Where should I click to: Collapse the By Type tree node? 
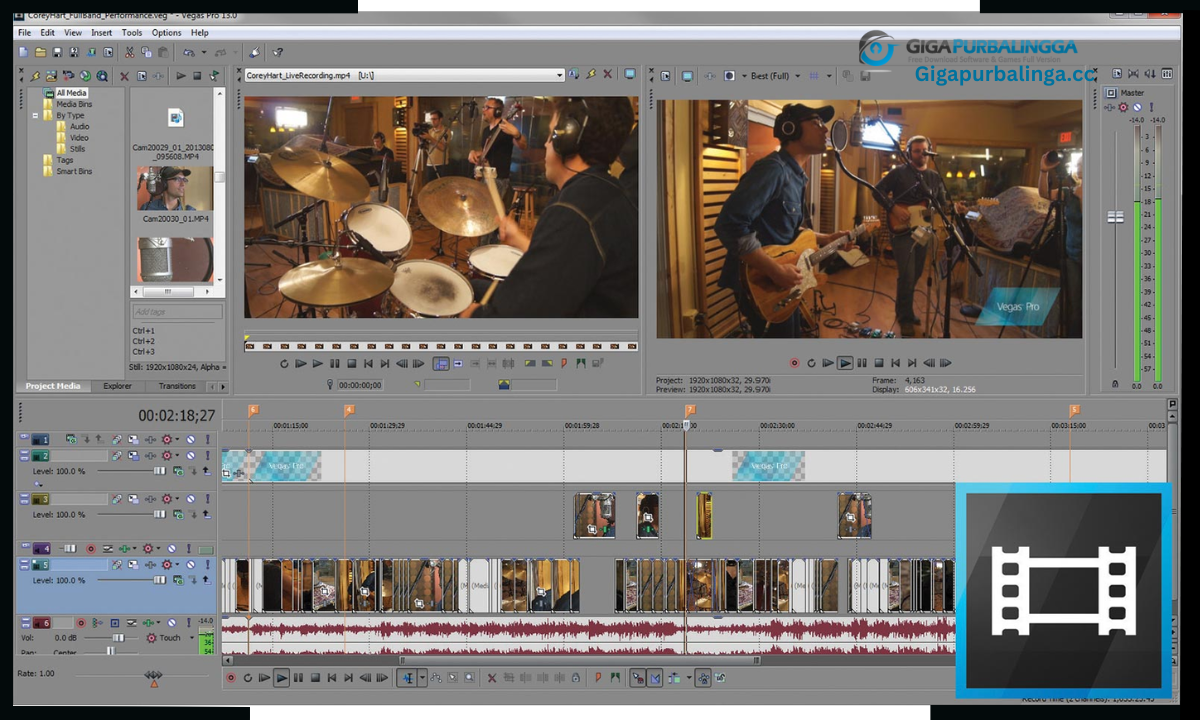pyautogui.click(x=35, y=116)
